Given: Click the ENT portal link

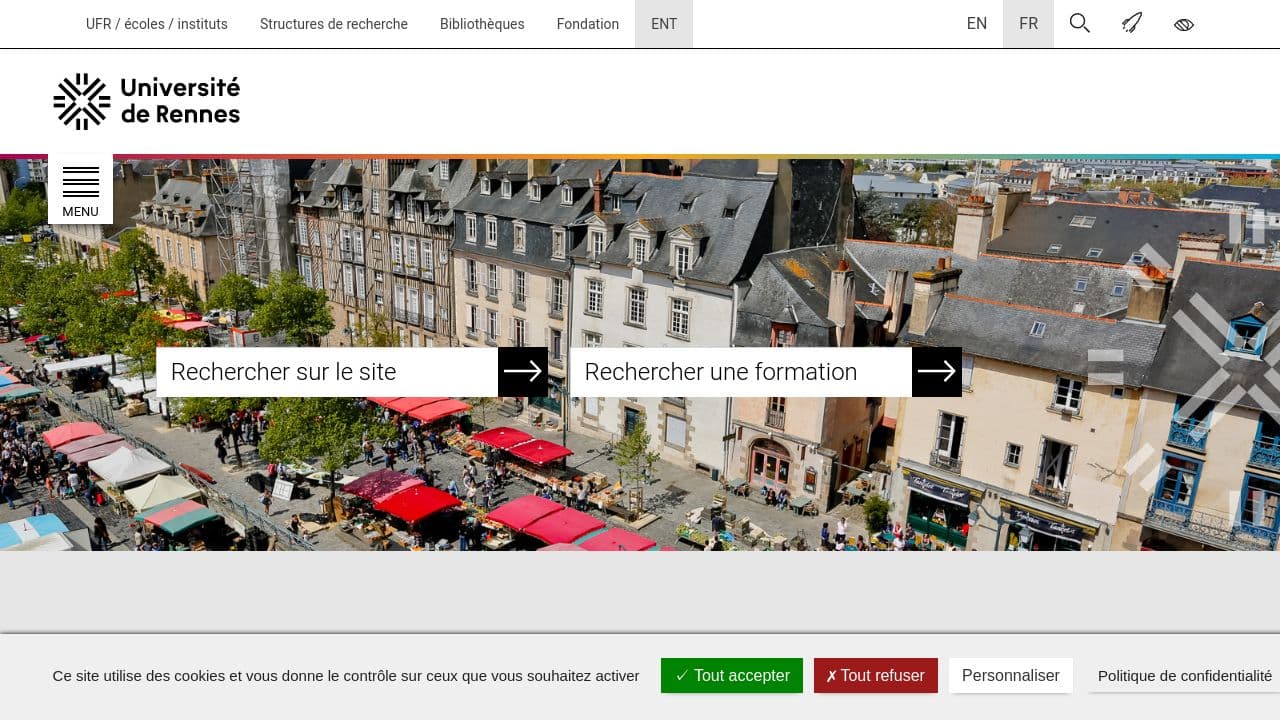Looking at the screenshot, I should [663, 23].
